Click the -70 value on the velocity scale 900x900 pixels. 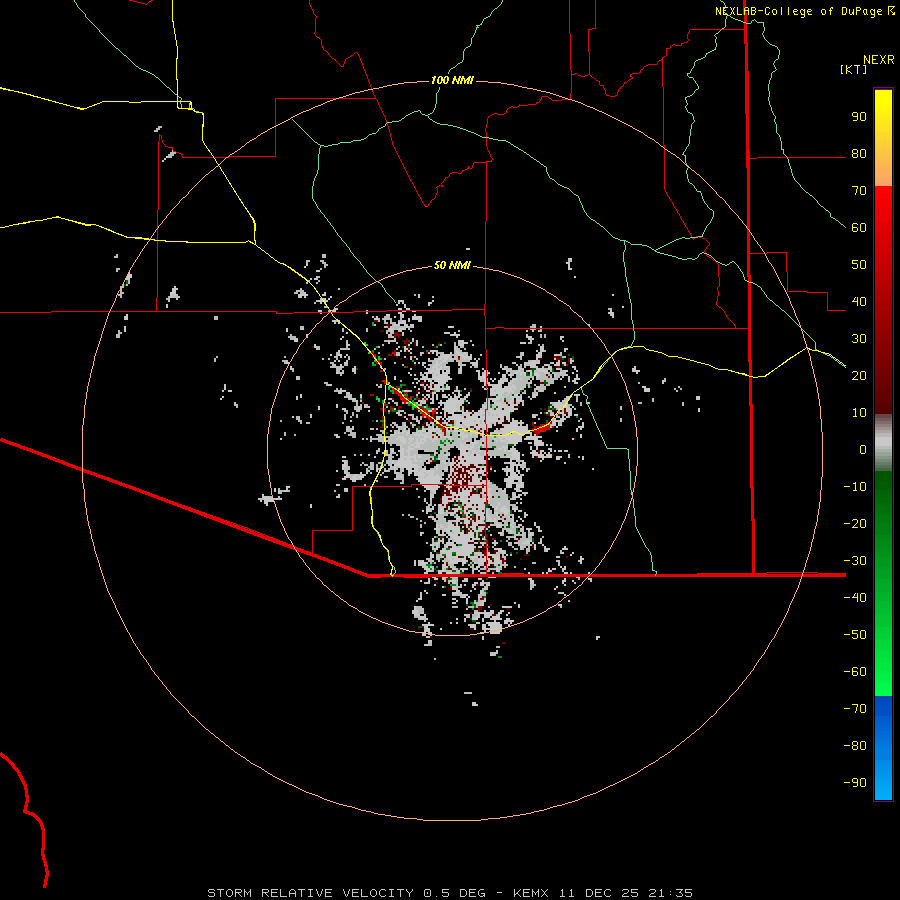pos(855,709)
